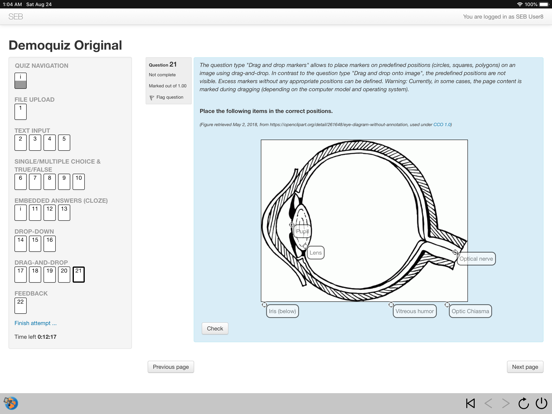552x414 pixels.
Task: Open info page in Embedded Answers section
Action: [20, 213]
